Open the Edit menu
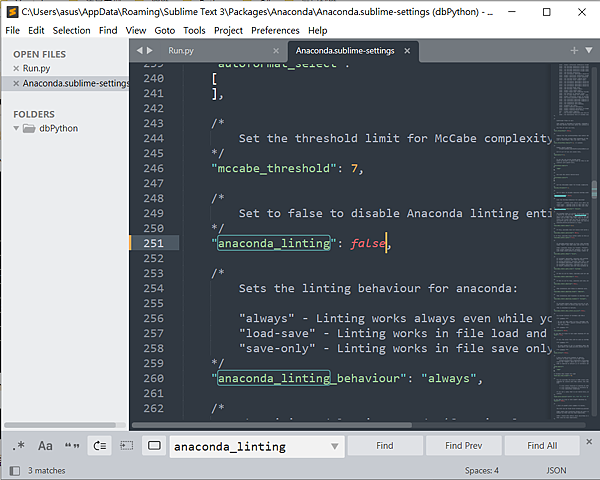Screen dimensions: 600x480 pos(36,30)
